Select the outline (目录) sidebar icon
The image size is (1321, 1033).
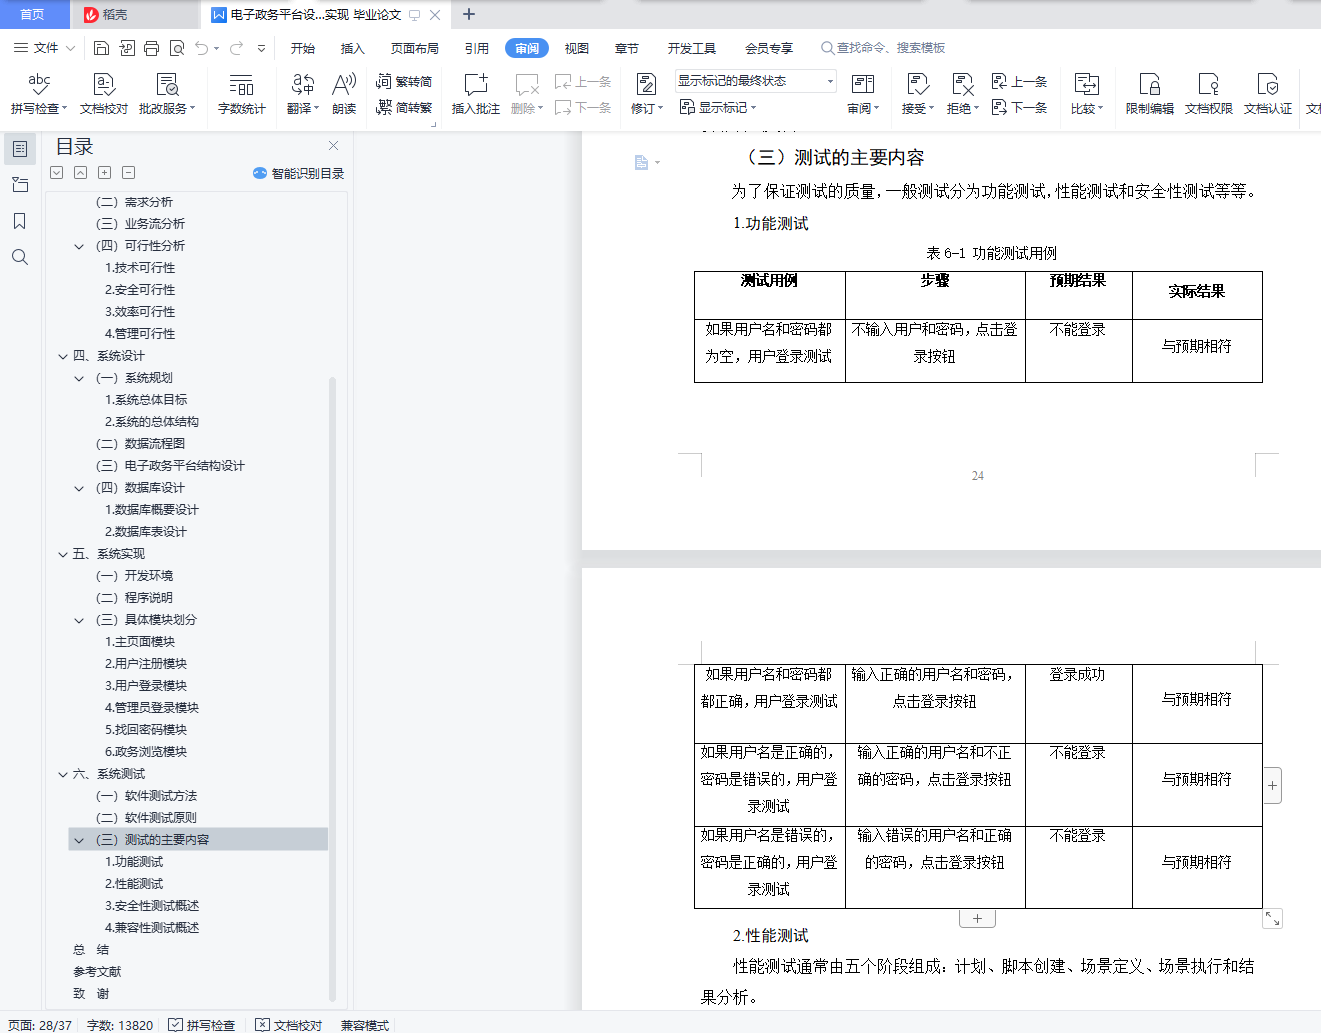coord(19,149)
